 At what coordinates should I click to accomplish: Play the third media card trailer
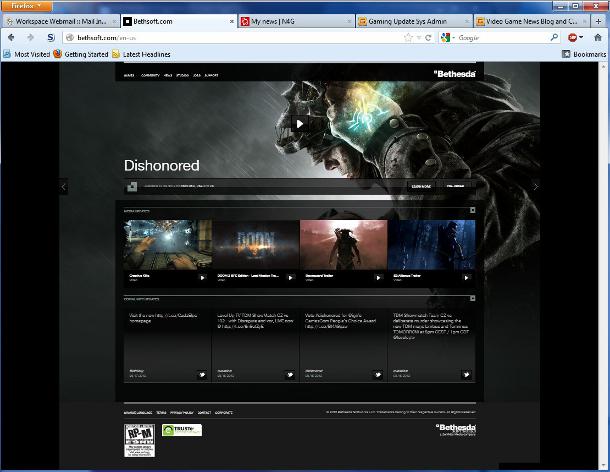click(x=378, y=278)
